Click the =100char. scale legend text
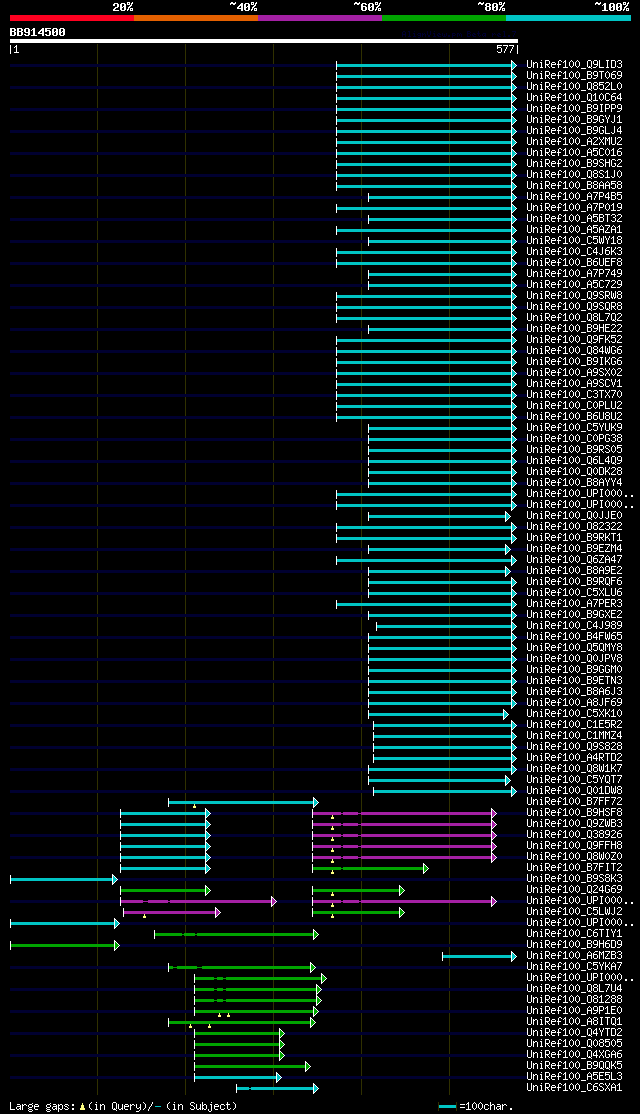Image resolution: width=640 pixels, height=1114 pixels. (x=487, y=1107)
